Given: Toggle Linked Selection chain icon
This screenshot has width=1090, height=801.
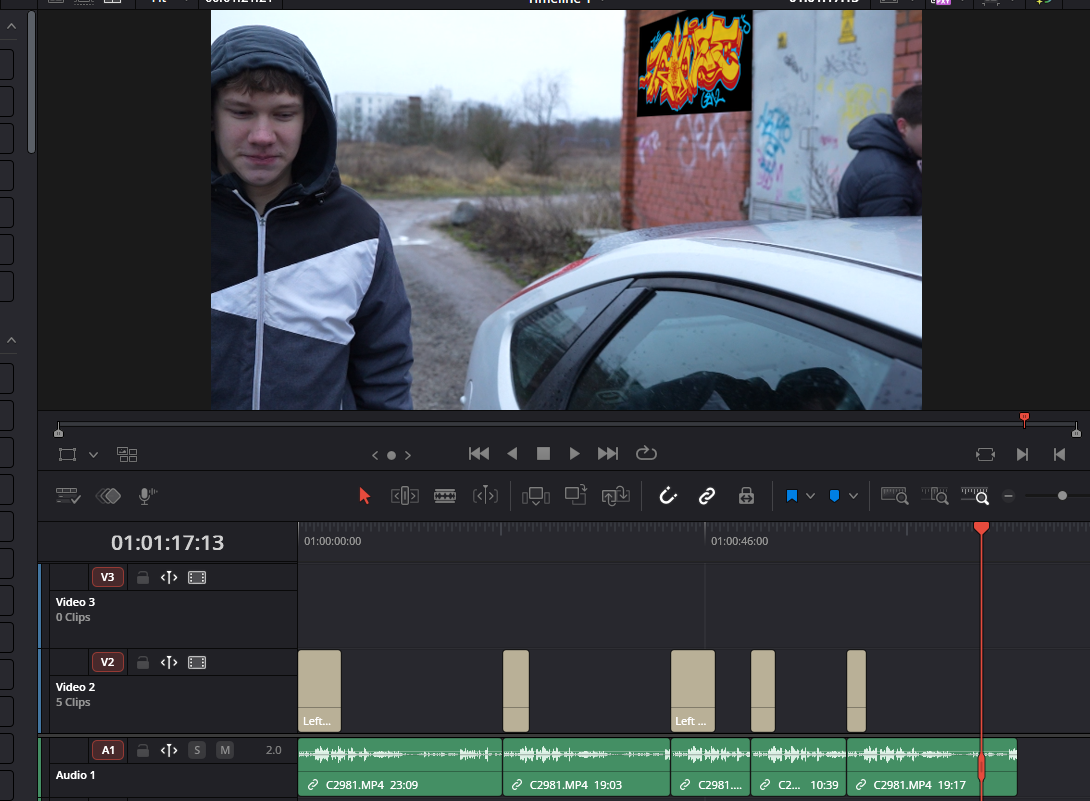Looking at the screenshot, I should (707, 496).
